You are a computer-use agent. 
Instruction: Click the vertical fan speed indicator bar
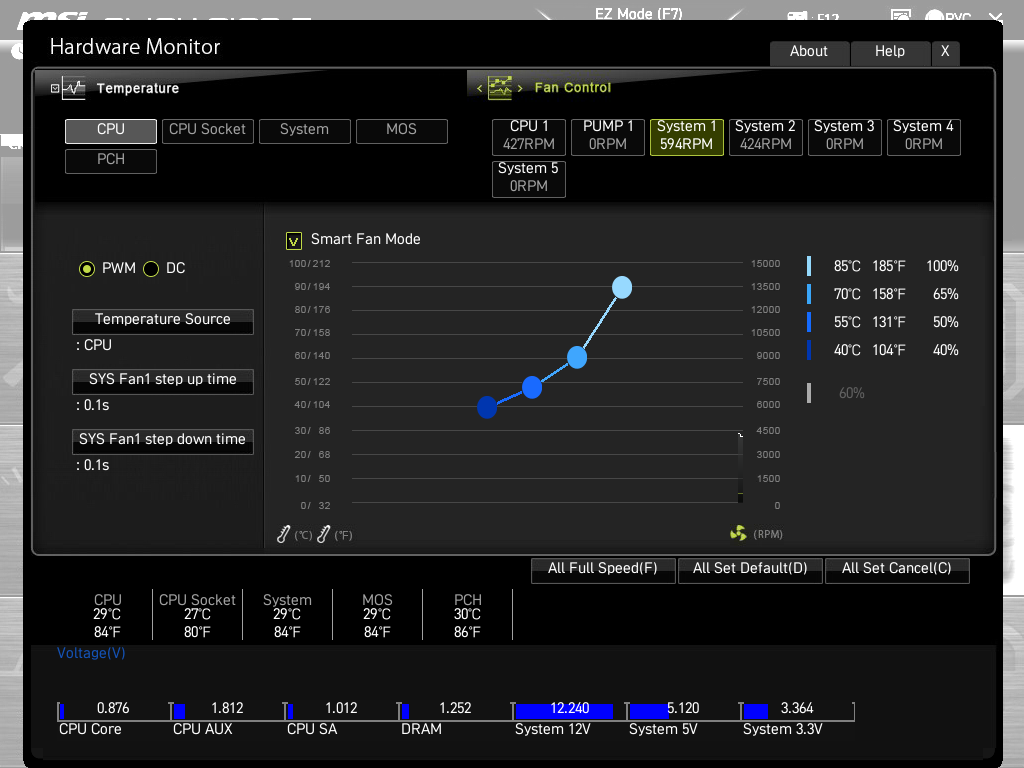[x=741, y=468]
